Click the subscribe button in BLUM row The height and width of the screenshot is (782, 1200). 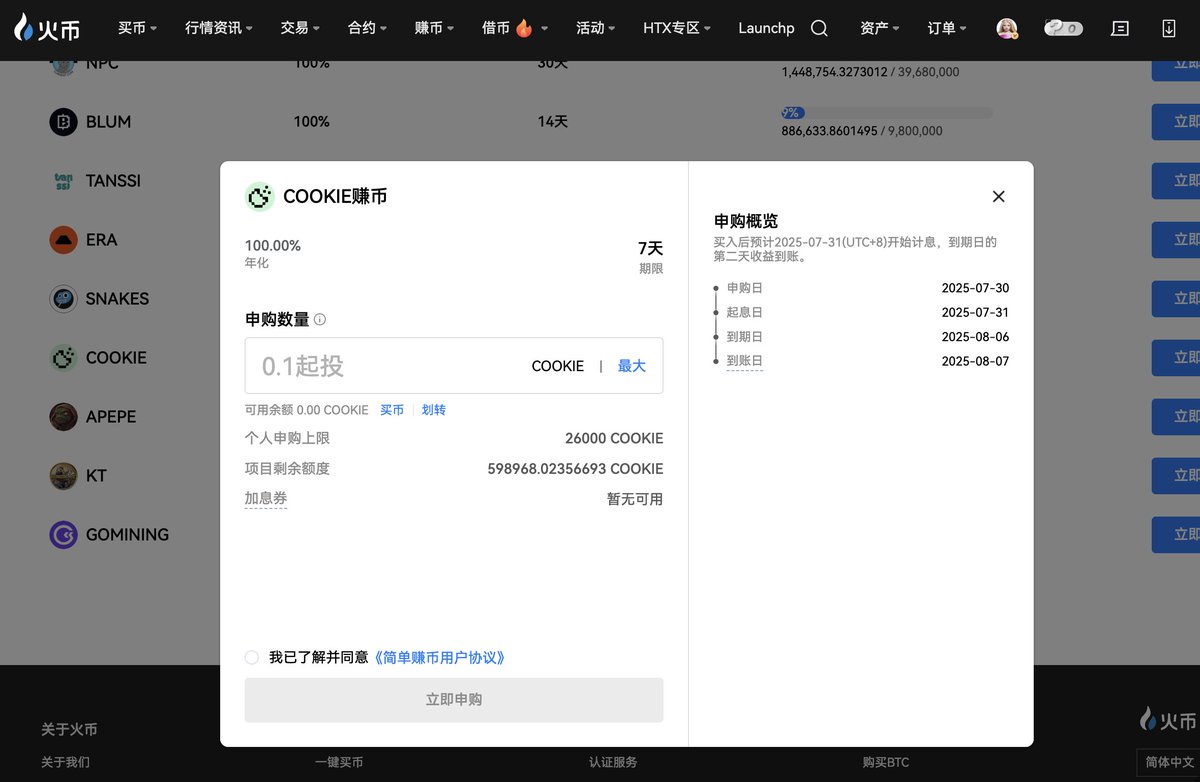1176,122
